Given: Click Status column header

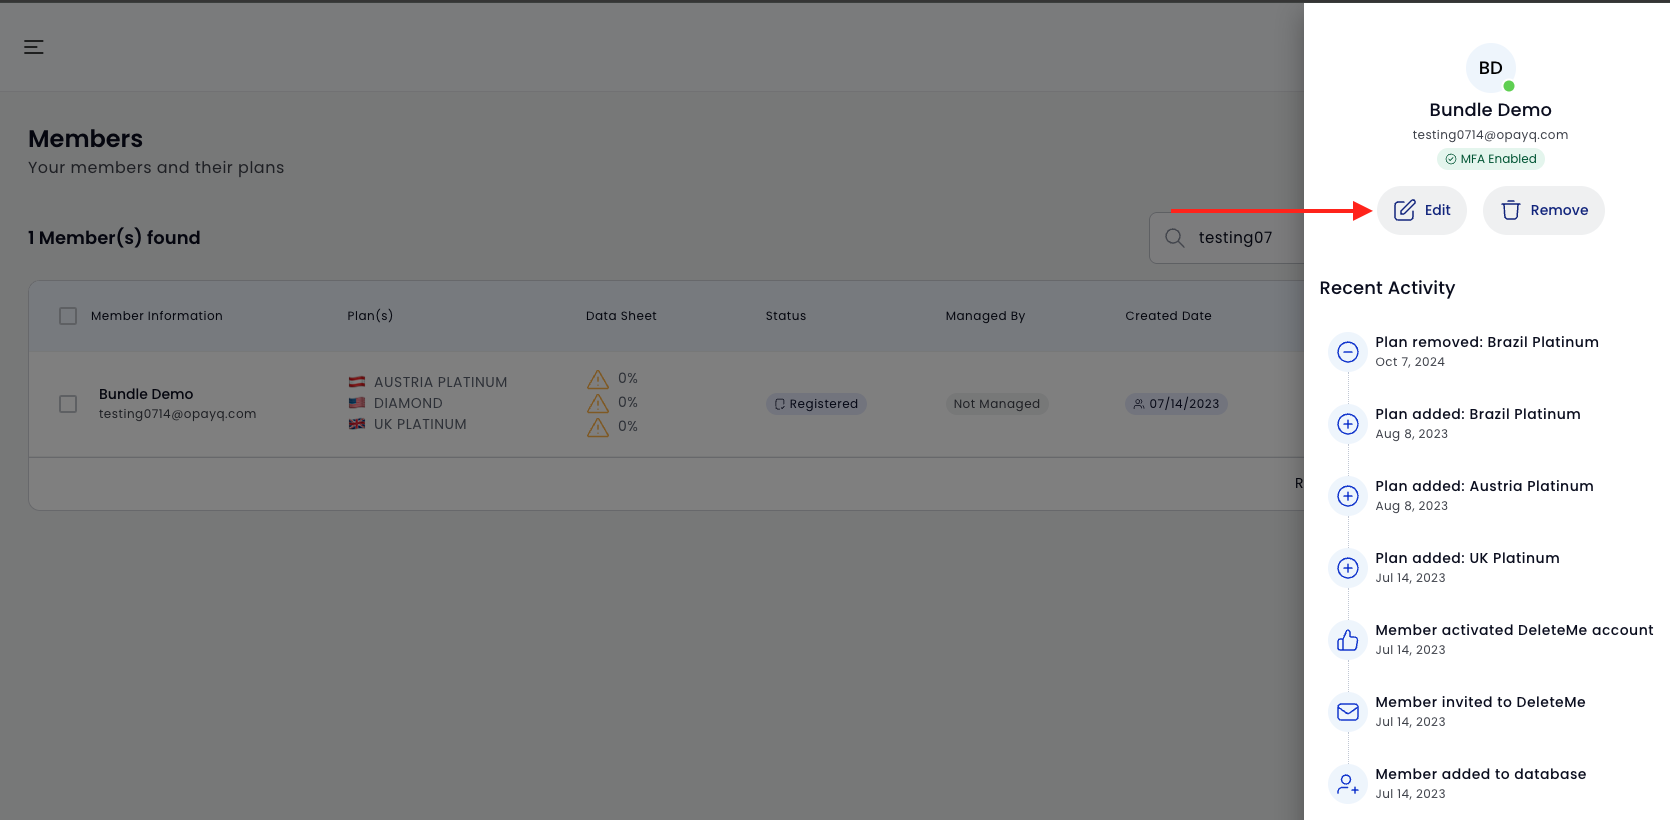Looking at the screenshot, I should pos(786,316).
